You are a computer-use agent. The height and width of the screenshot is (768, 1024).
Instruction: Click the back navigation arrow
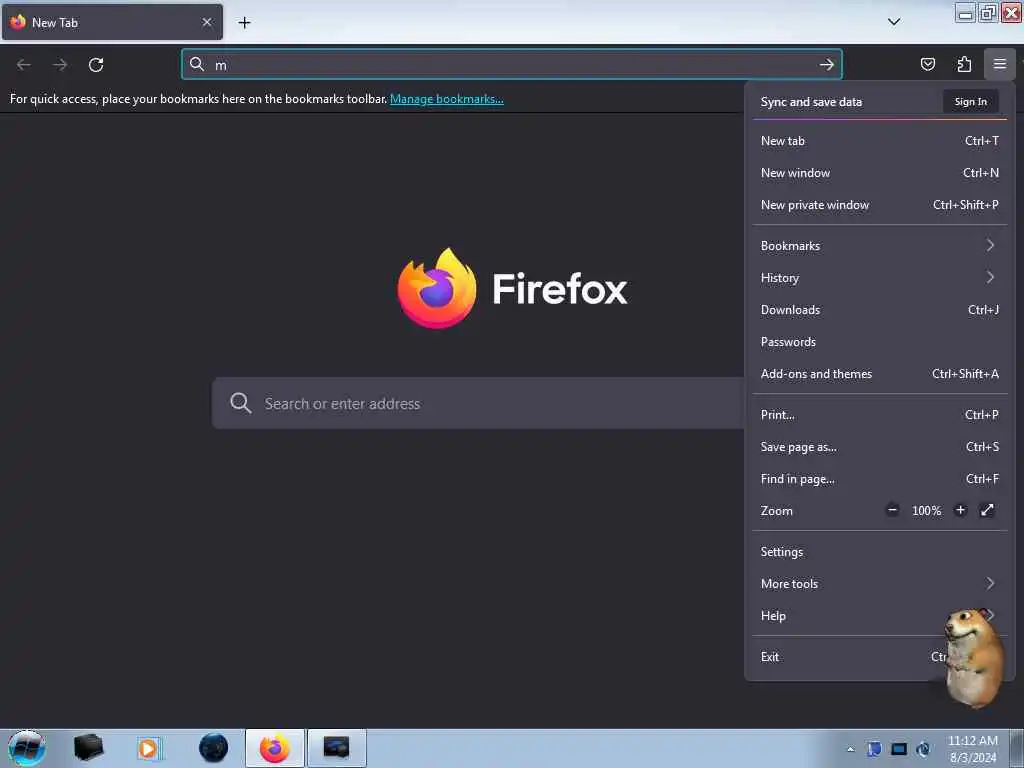[24, 65]
